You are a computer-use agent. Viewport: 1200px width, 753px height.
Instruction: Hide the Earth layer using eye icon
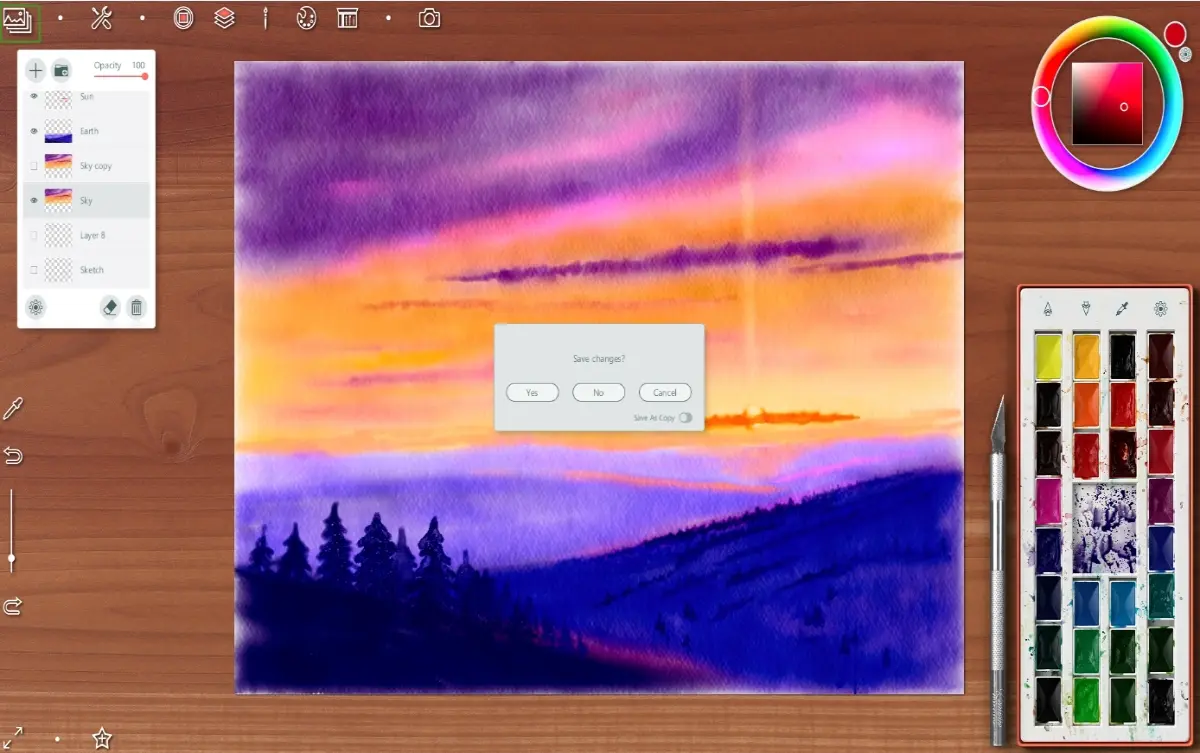34,131
